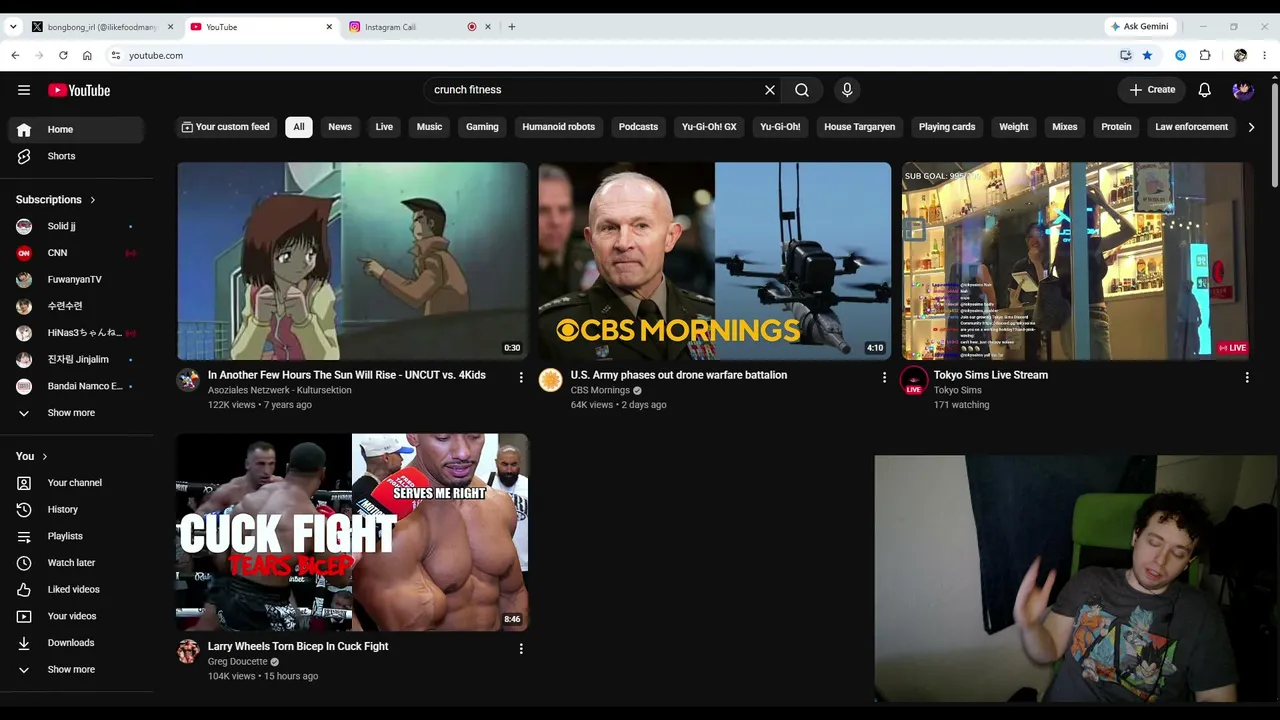This screenshot has width=1280, height=720.
Task: Open the YouTube account avatar menu
Action: (x=1243, y=90)
